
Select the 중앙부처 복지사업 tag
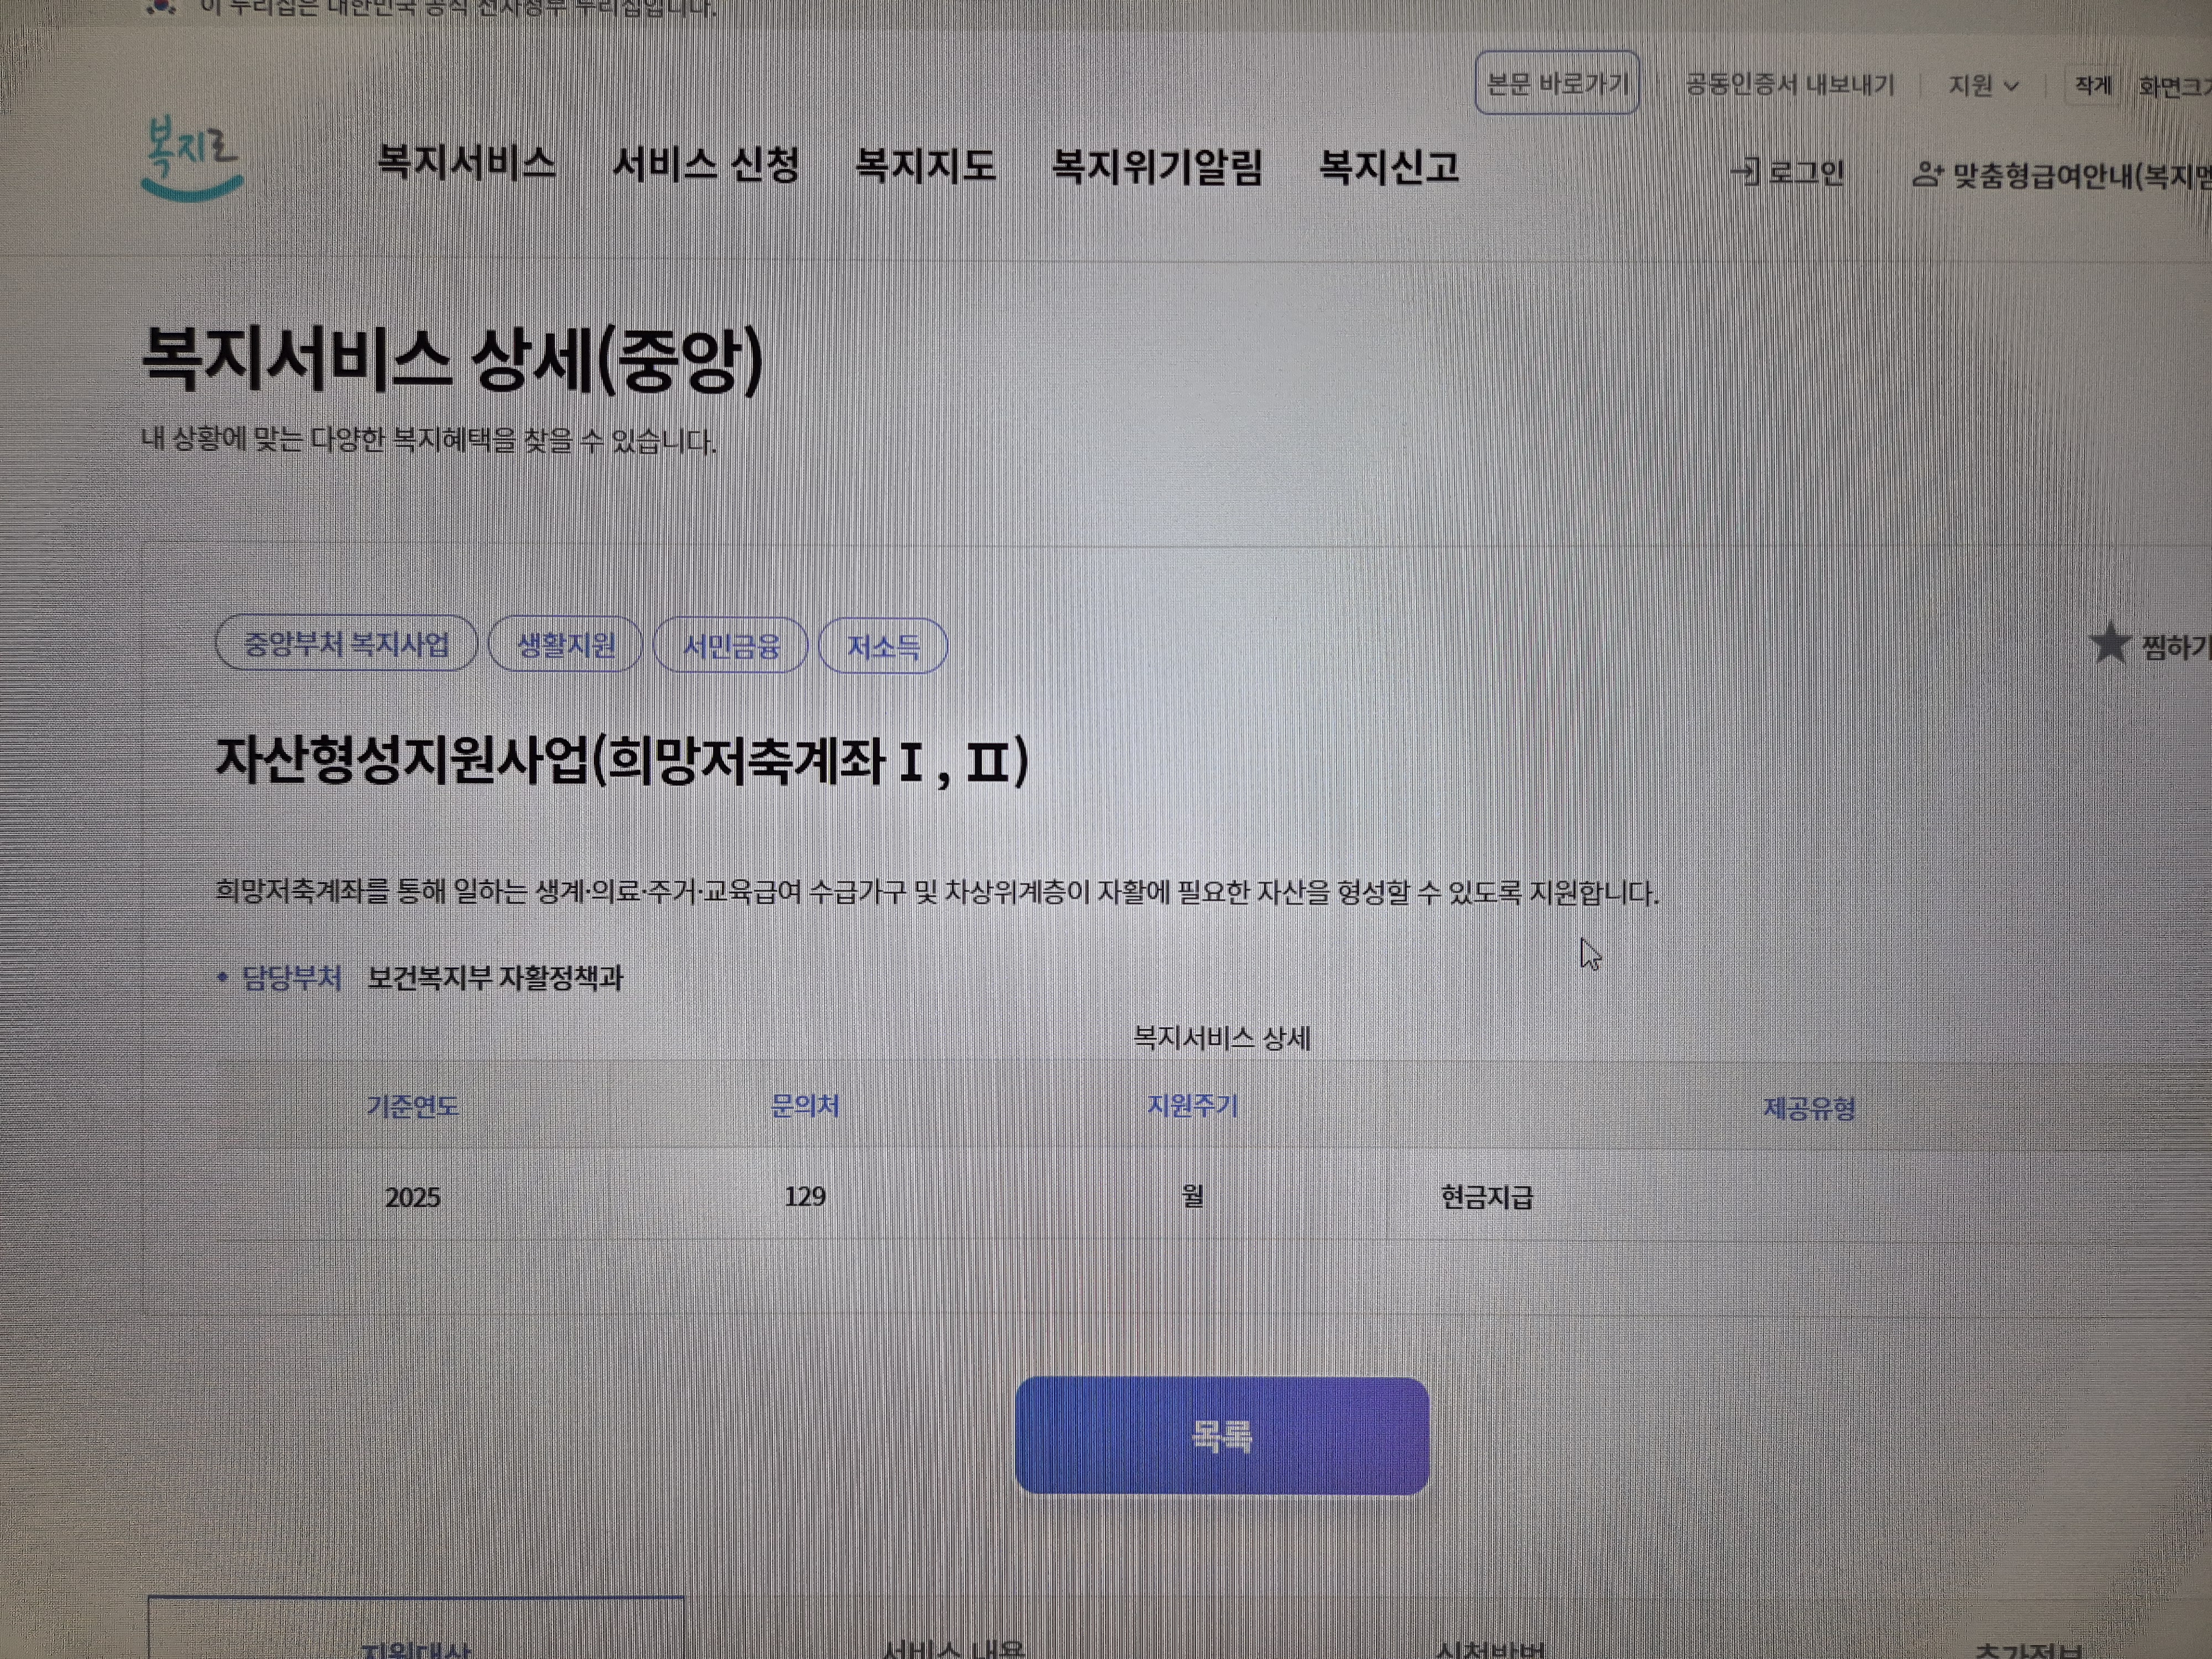[x=346, y=644]
